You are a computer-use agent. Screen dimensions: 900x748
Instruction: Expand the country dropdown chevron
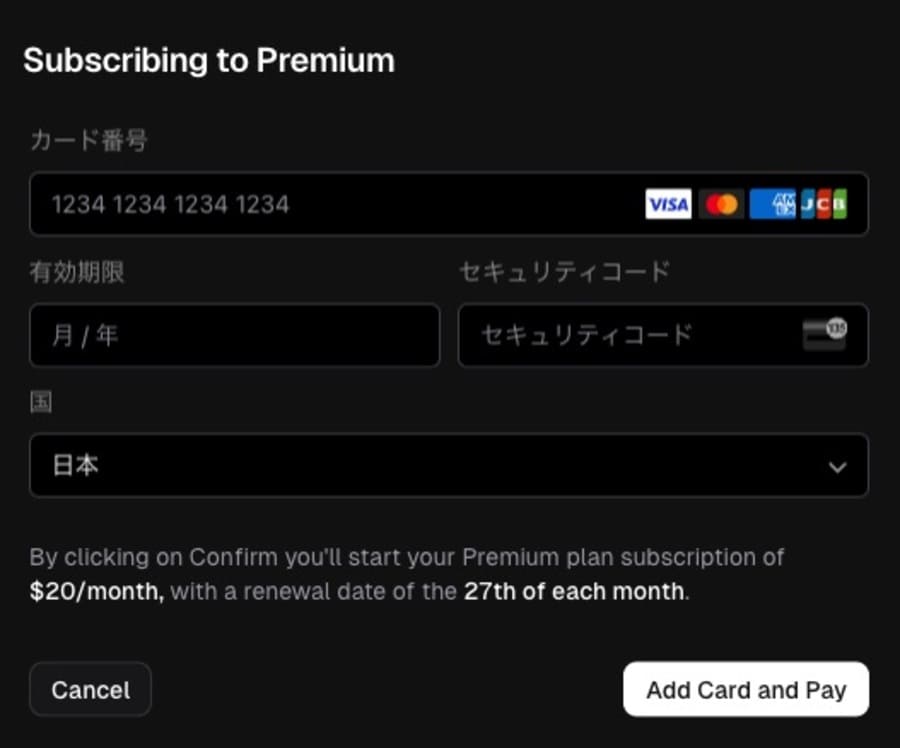[837, 467]
